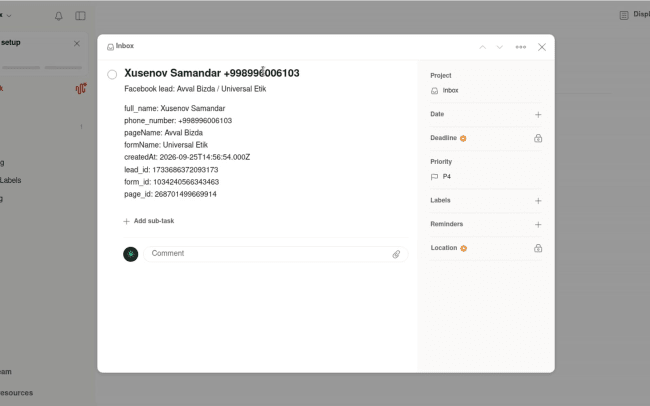Click the Labels field label in side panel
Screen dimensions: 650x406
coord(440,200)
